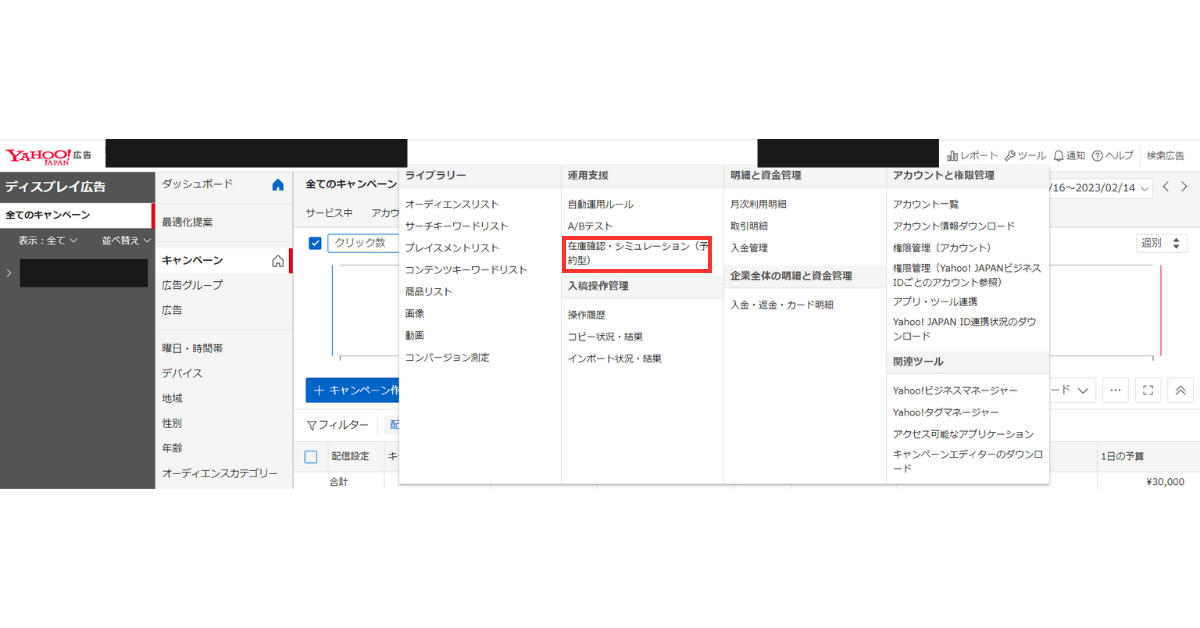Click the Yahoo! JAPAN 広告 logo
Viewport: 1200px width, 628px height.
[x=48, y=156]
